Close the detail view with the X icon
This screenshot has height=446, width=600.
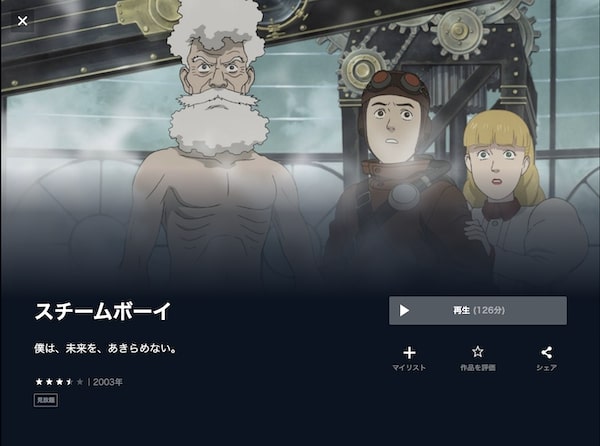[x=23, y=21]
